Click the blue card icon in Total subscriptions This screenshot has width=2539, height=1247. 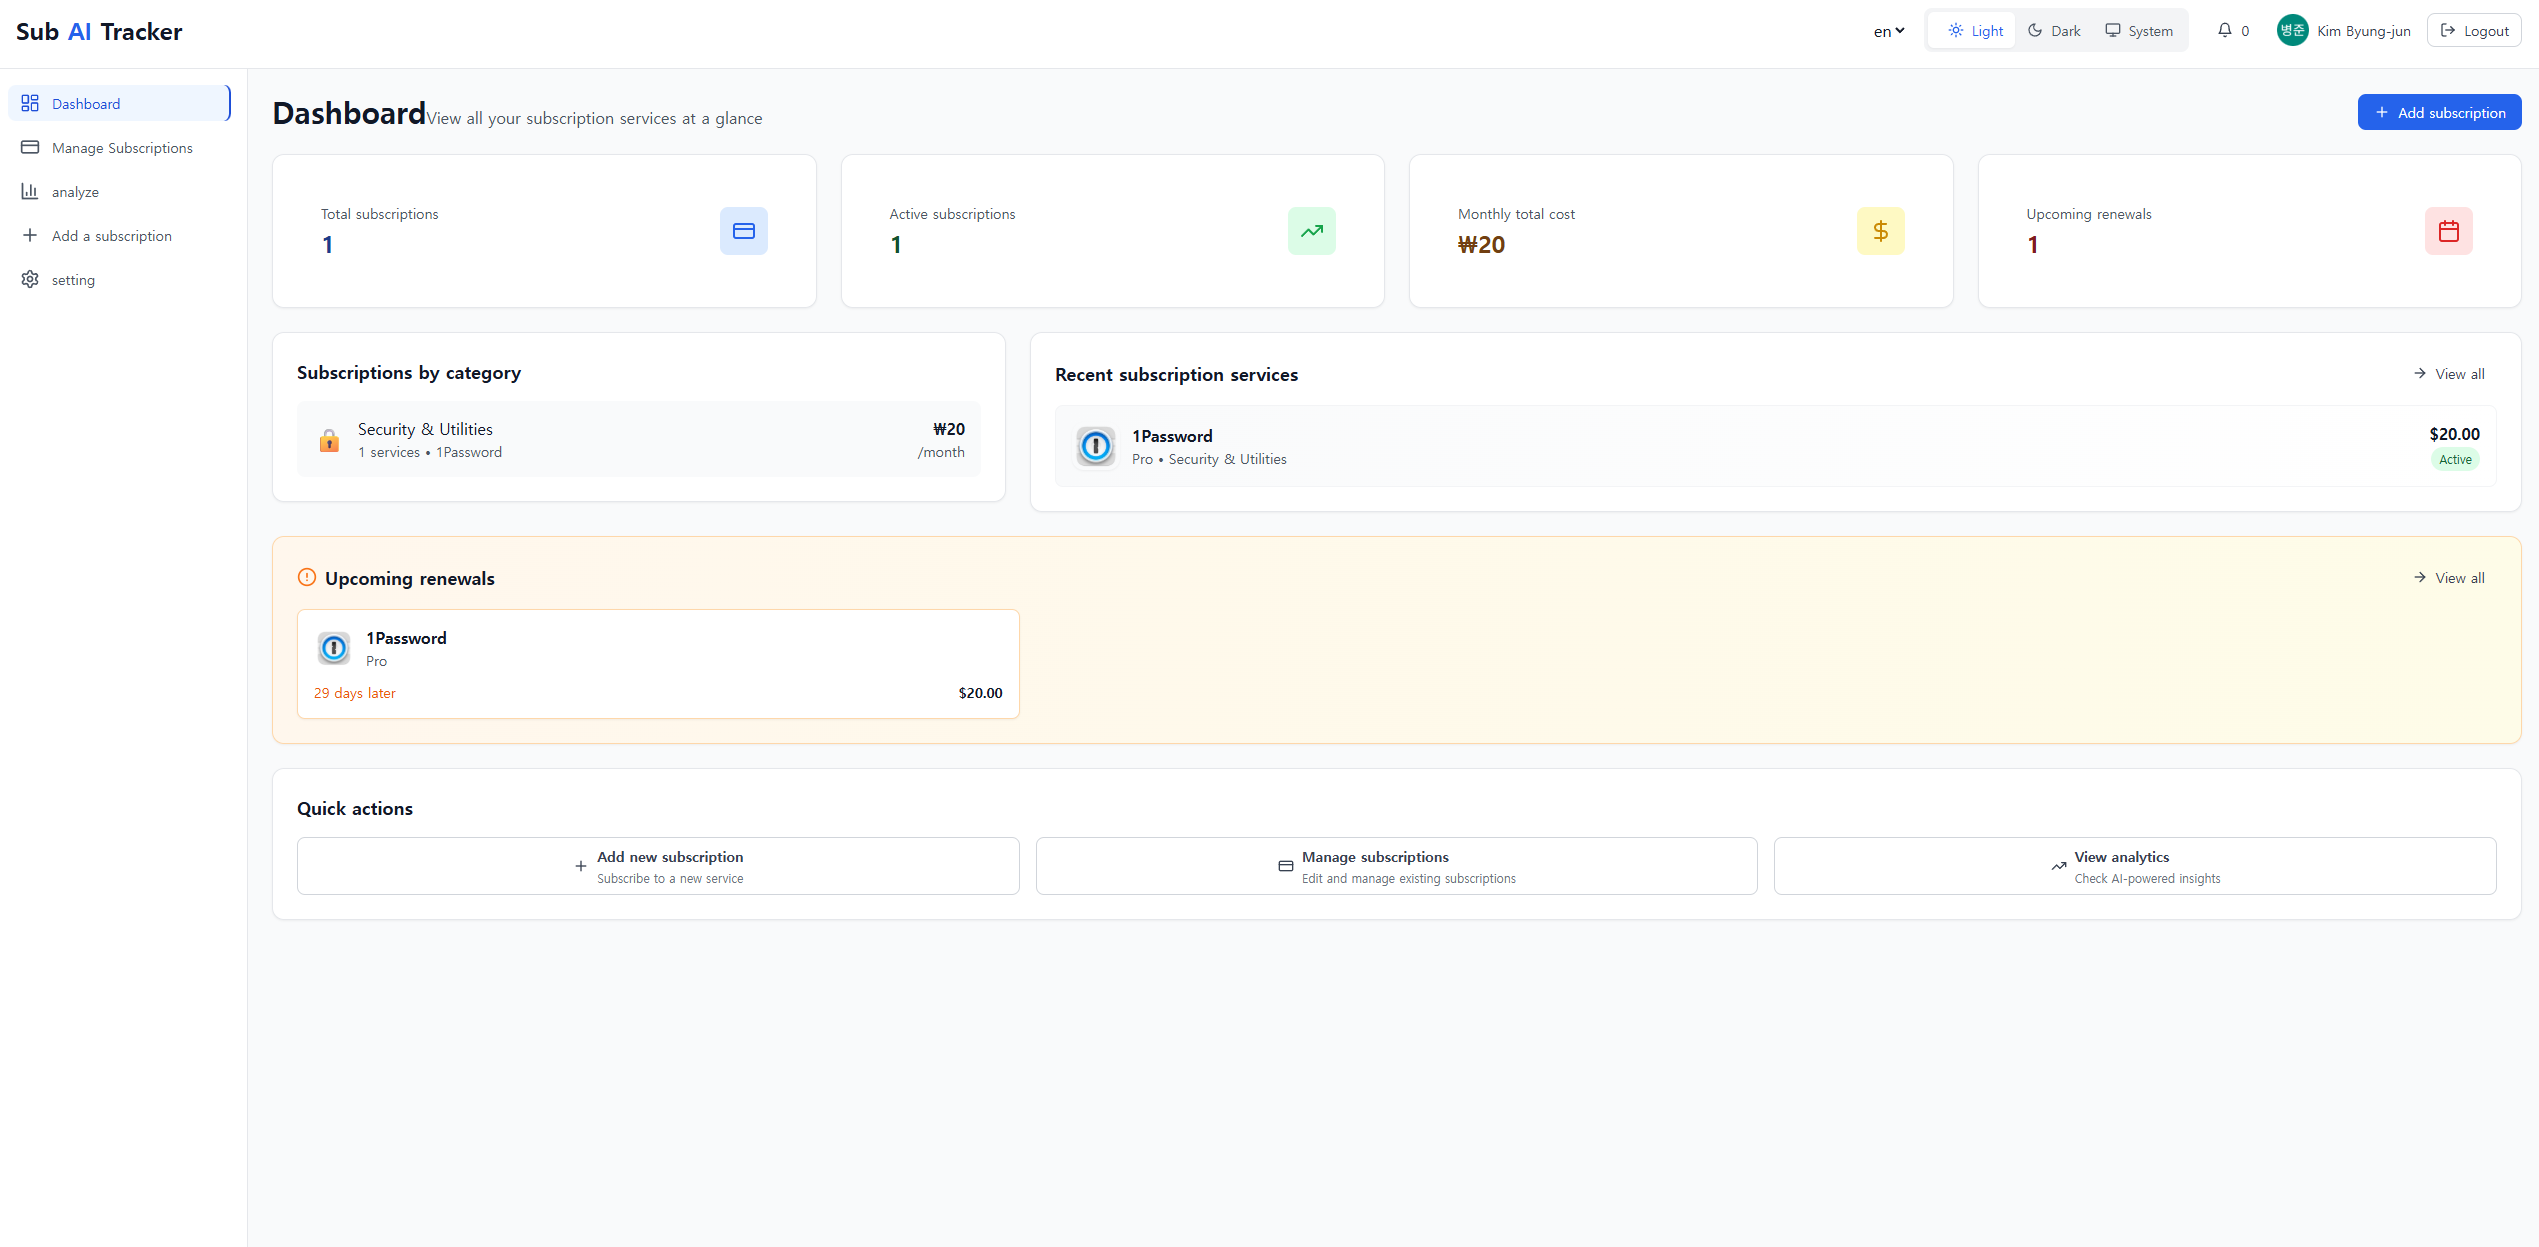(743, 231)
